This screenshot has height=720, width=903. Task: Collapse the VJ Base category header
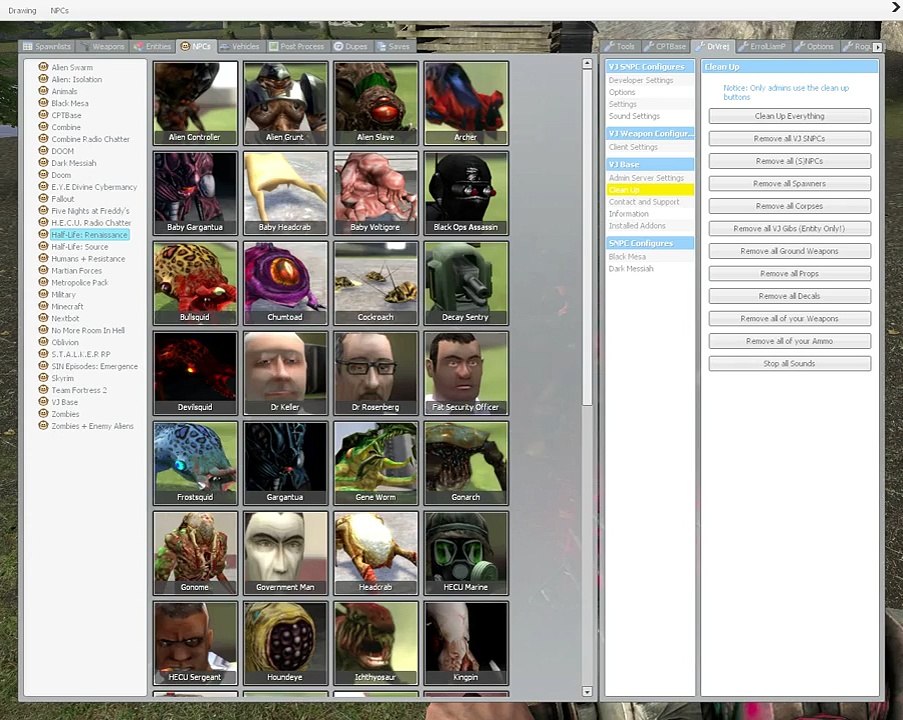click(650, 164)
